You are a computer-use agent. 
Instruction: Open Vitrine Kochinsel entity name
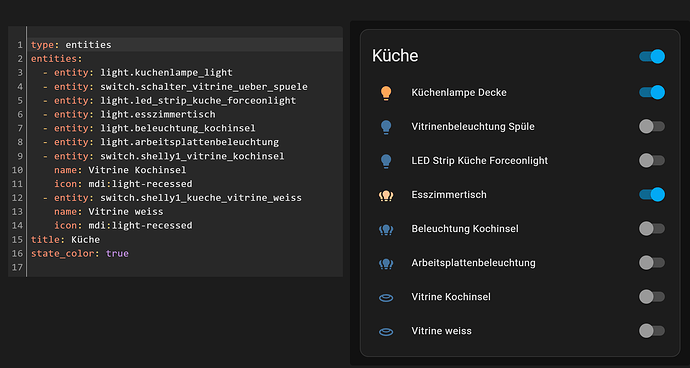tap(451, 297)
